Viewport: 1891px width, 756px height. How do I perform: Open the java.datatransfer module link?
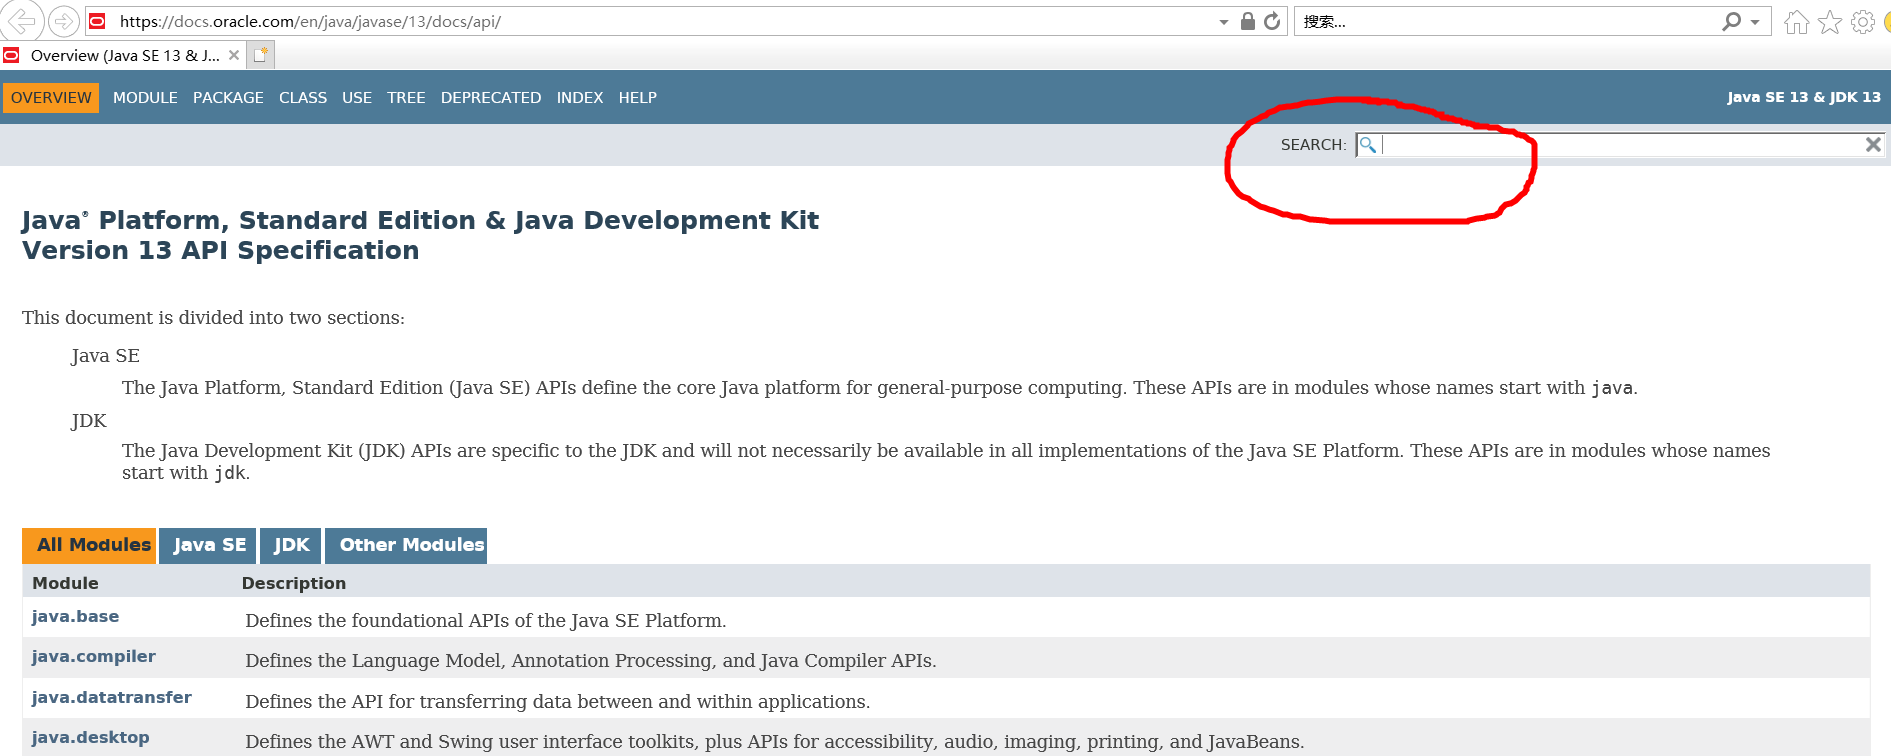pos(111,698)
